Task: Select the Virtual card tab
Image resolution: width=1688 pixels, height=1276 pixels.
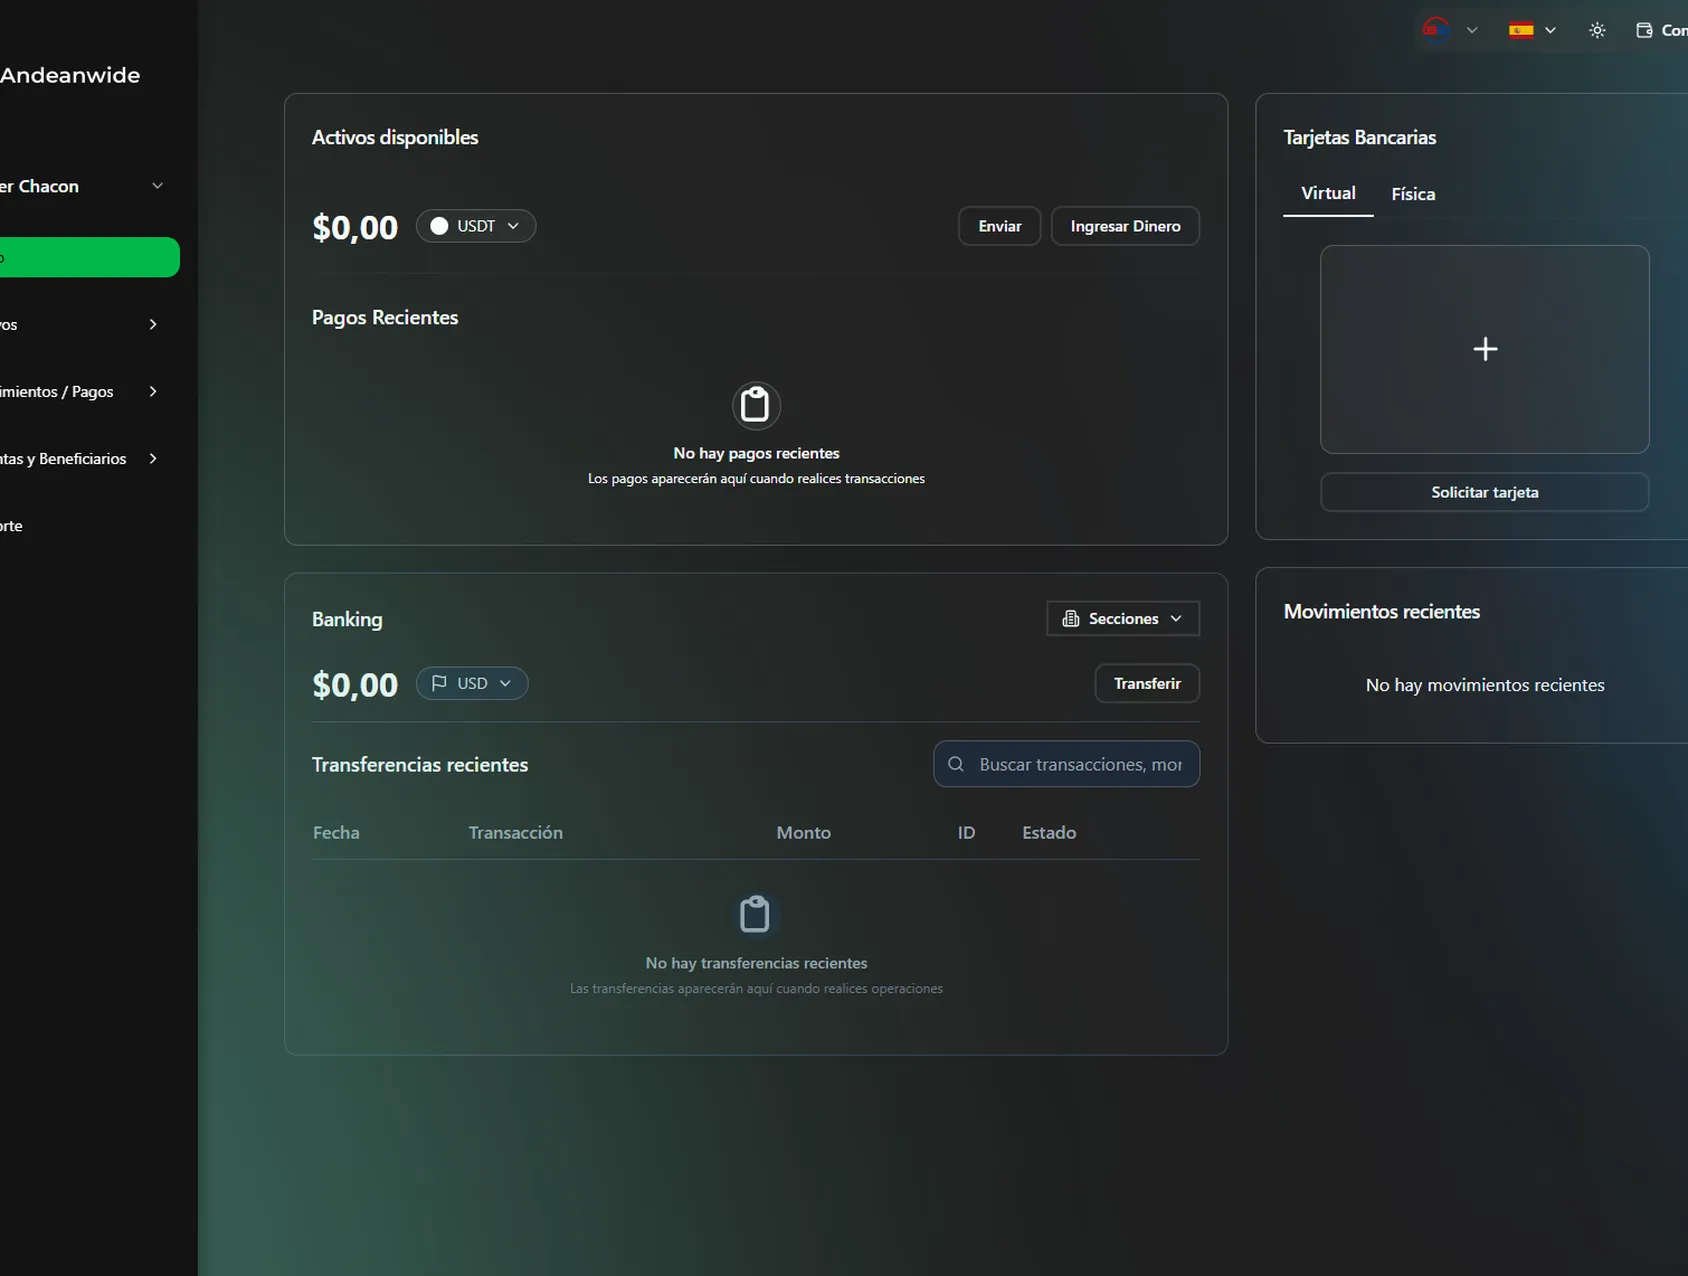Action: (x=1328, y=193)
